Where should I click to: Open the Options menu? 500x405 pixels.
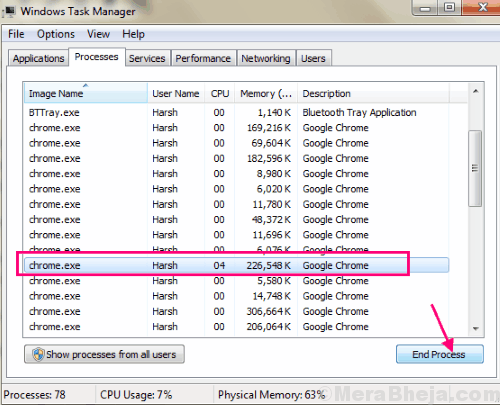coord(56,34)
